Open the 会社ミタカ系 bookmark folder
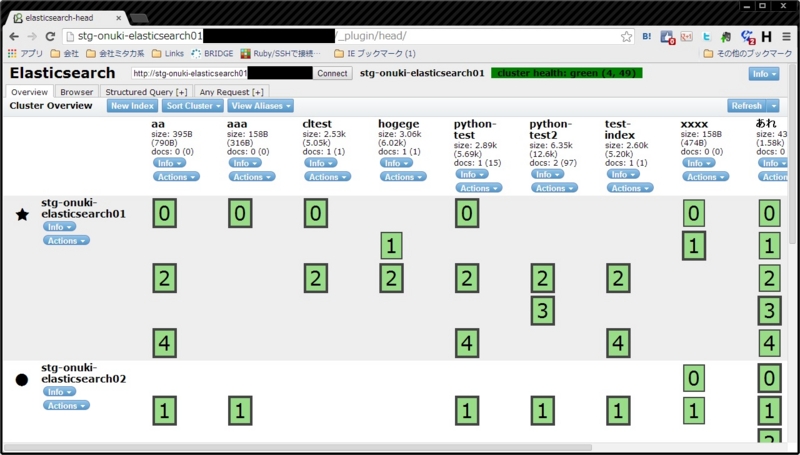The image size is (800, 455). pyautogui.click(x=116, y=53)
